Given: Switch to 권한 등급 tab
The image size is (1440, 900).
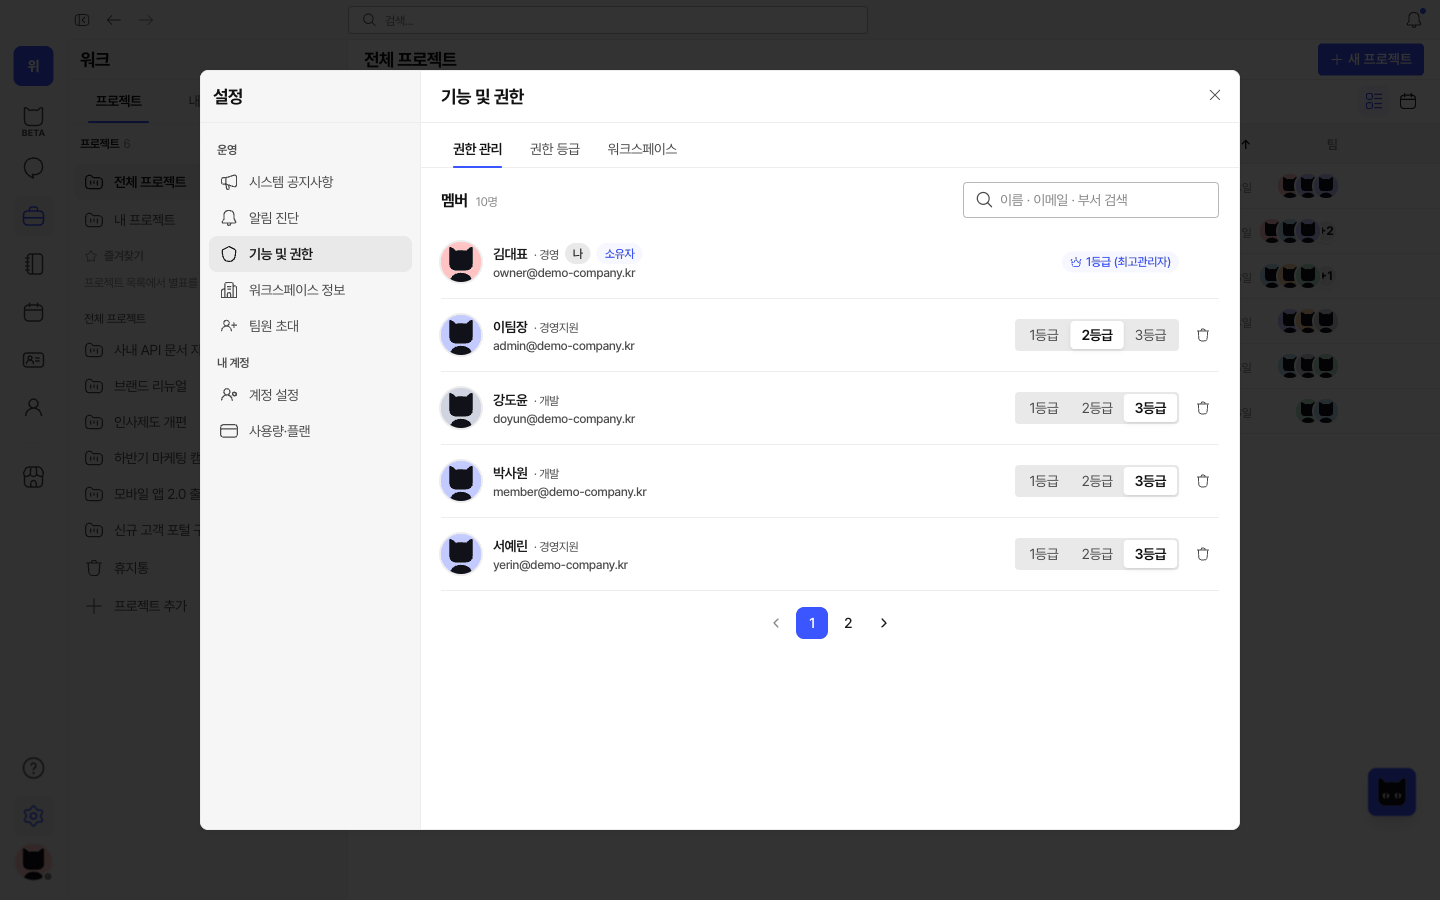Looking at the screenshot, I should point(555,149).
